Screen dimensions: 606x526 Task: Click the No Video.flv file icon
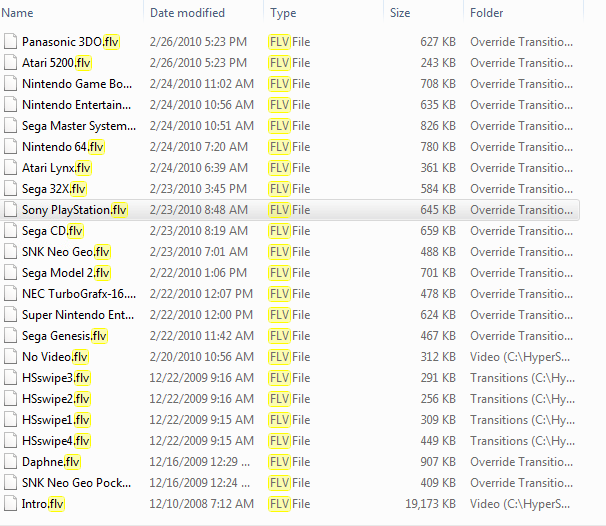coord(11,357)
